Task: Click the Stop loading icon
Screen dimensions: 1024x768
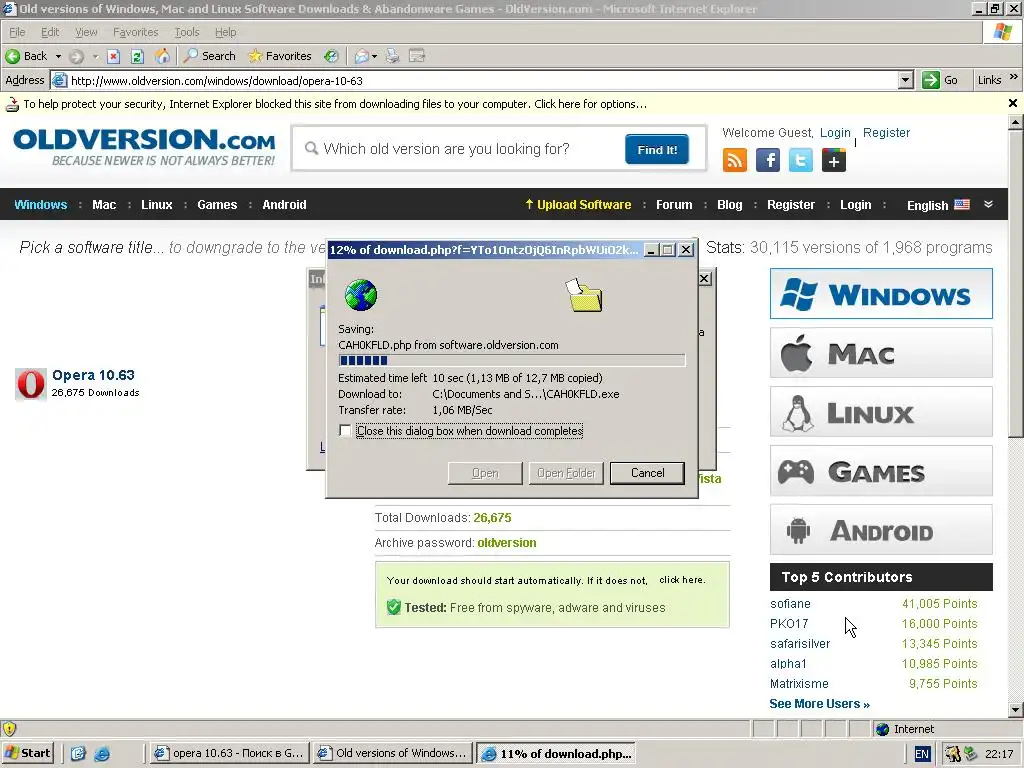Action: [114, 56]
